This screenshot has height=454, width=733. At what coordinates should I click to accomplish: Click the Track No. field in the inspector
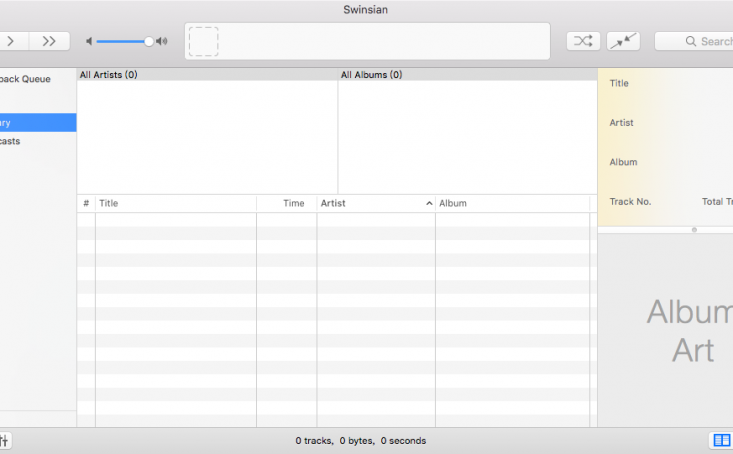tap(630, 202)
